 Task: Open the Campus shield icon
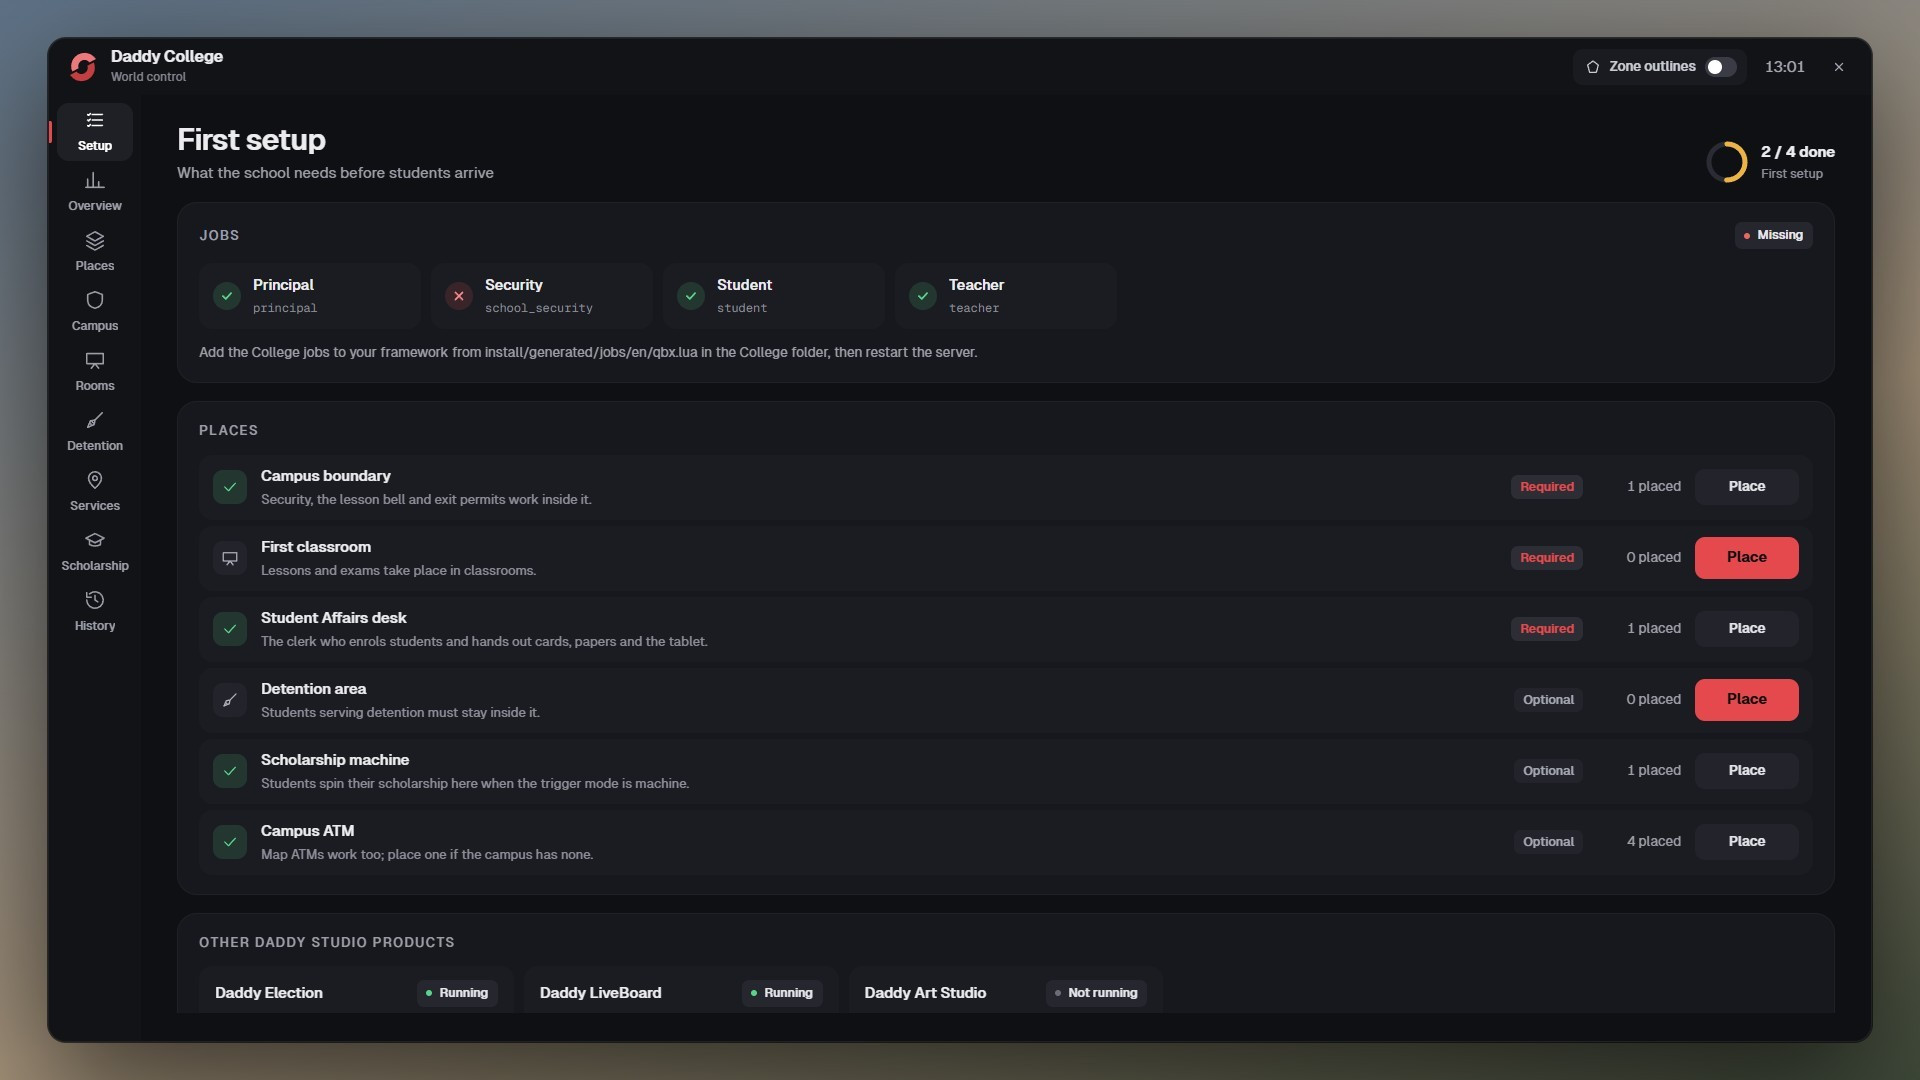point(94,300)
